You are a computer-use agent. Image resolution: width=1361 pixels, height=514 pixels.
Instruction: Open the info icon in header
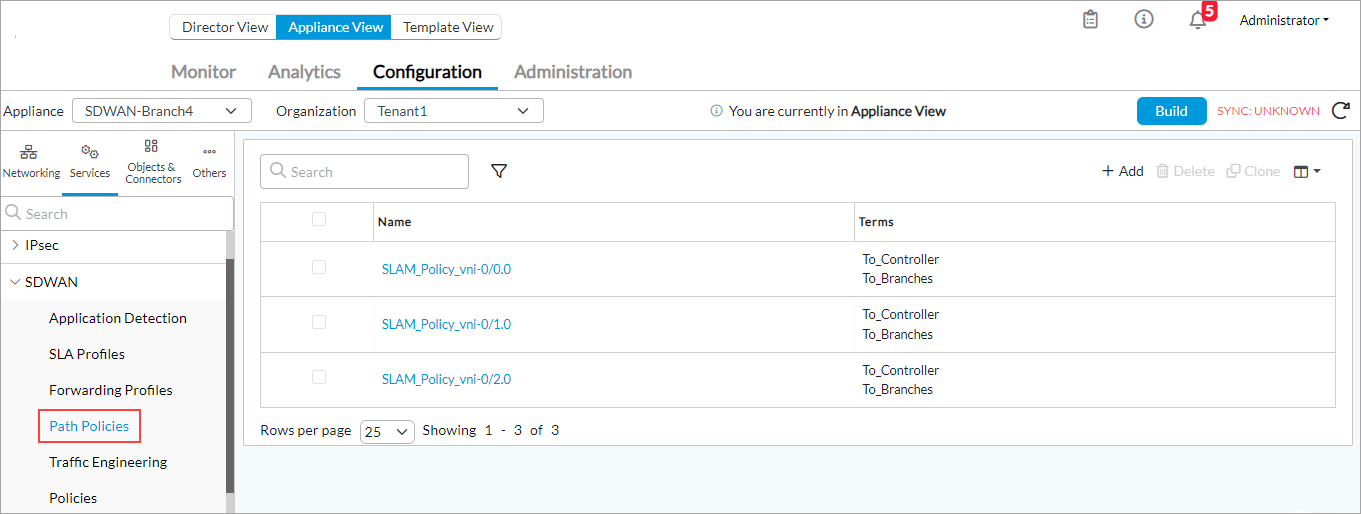pos(1144,20)
